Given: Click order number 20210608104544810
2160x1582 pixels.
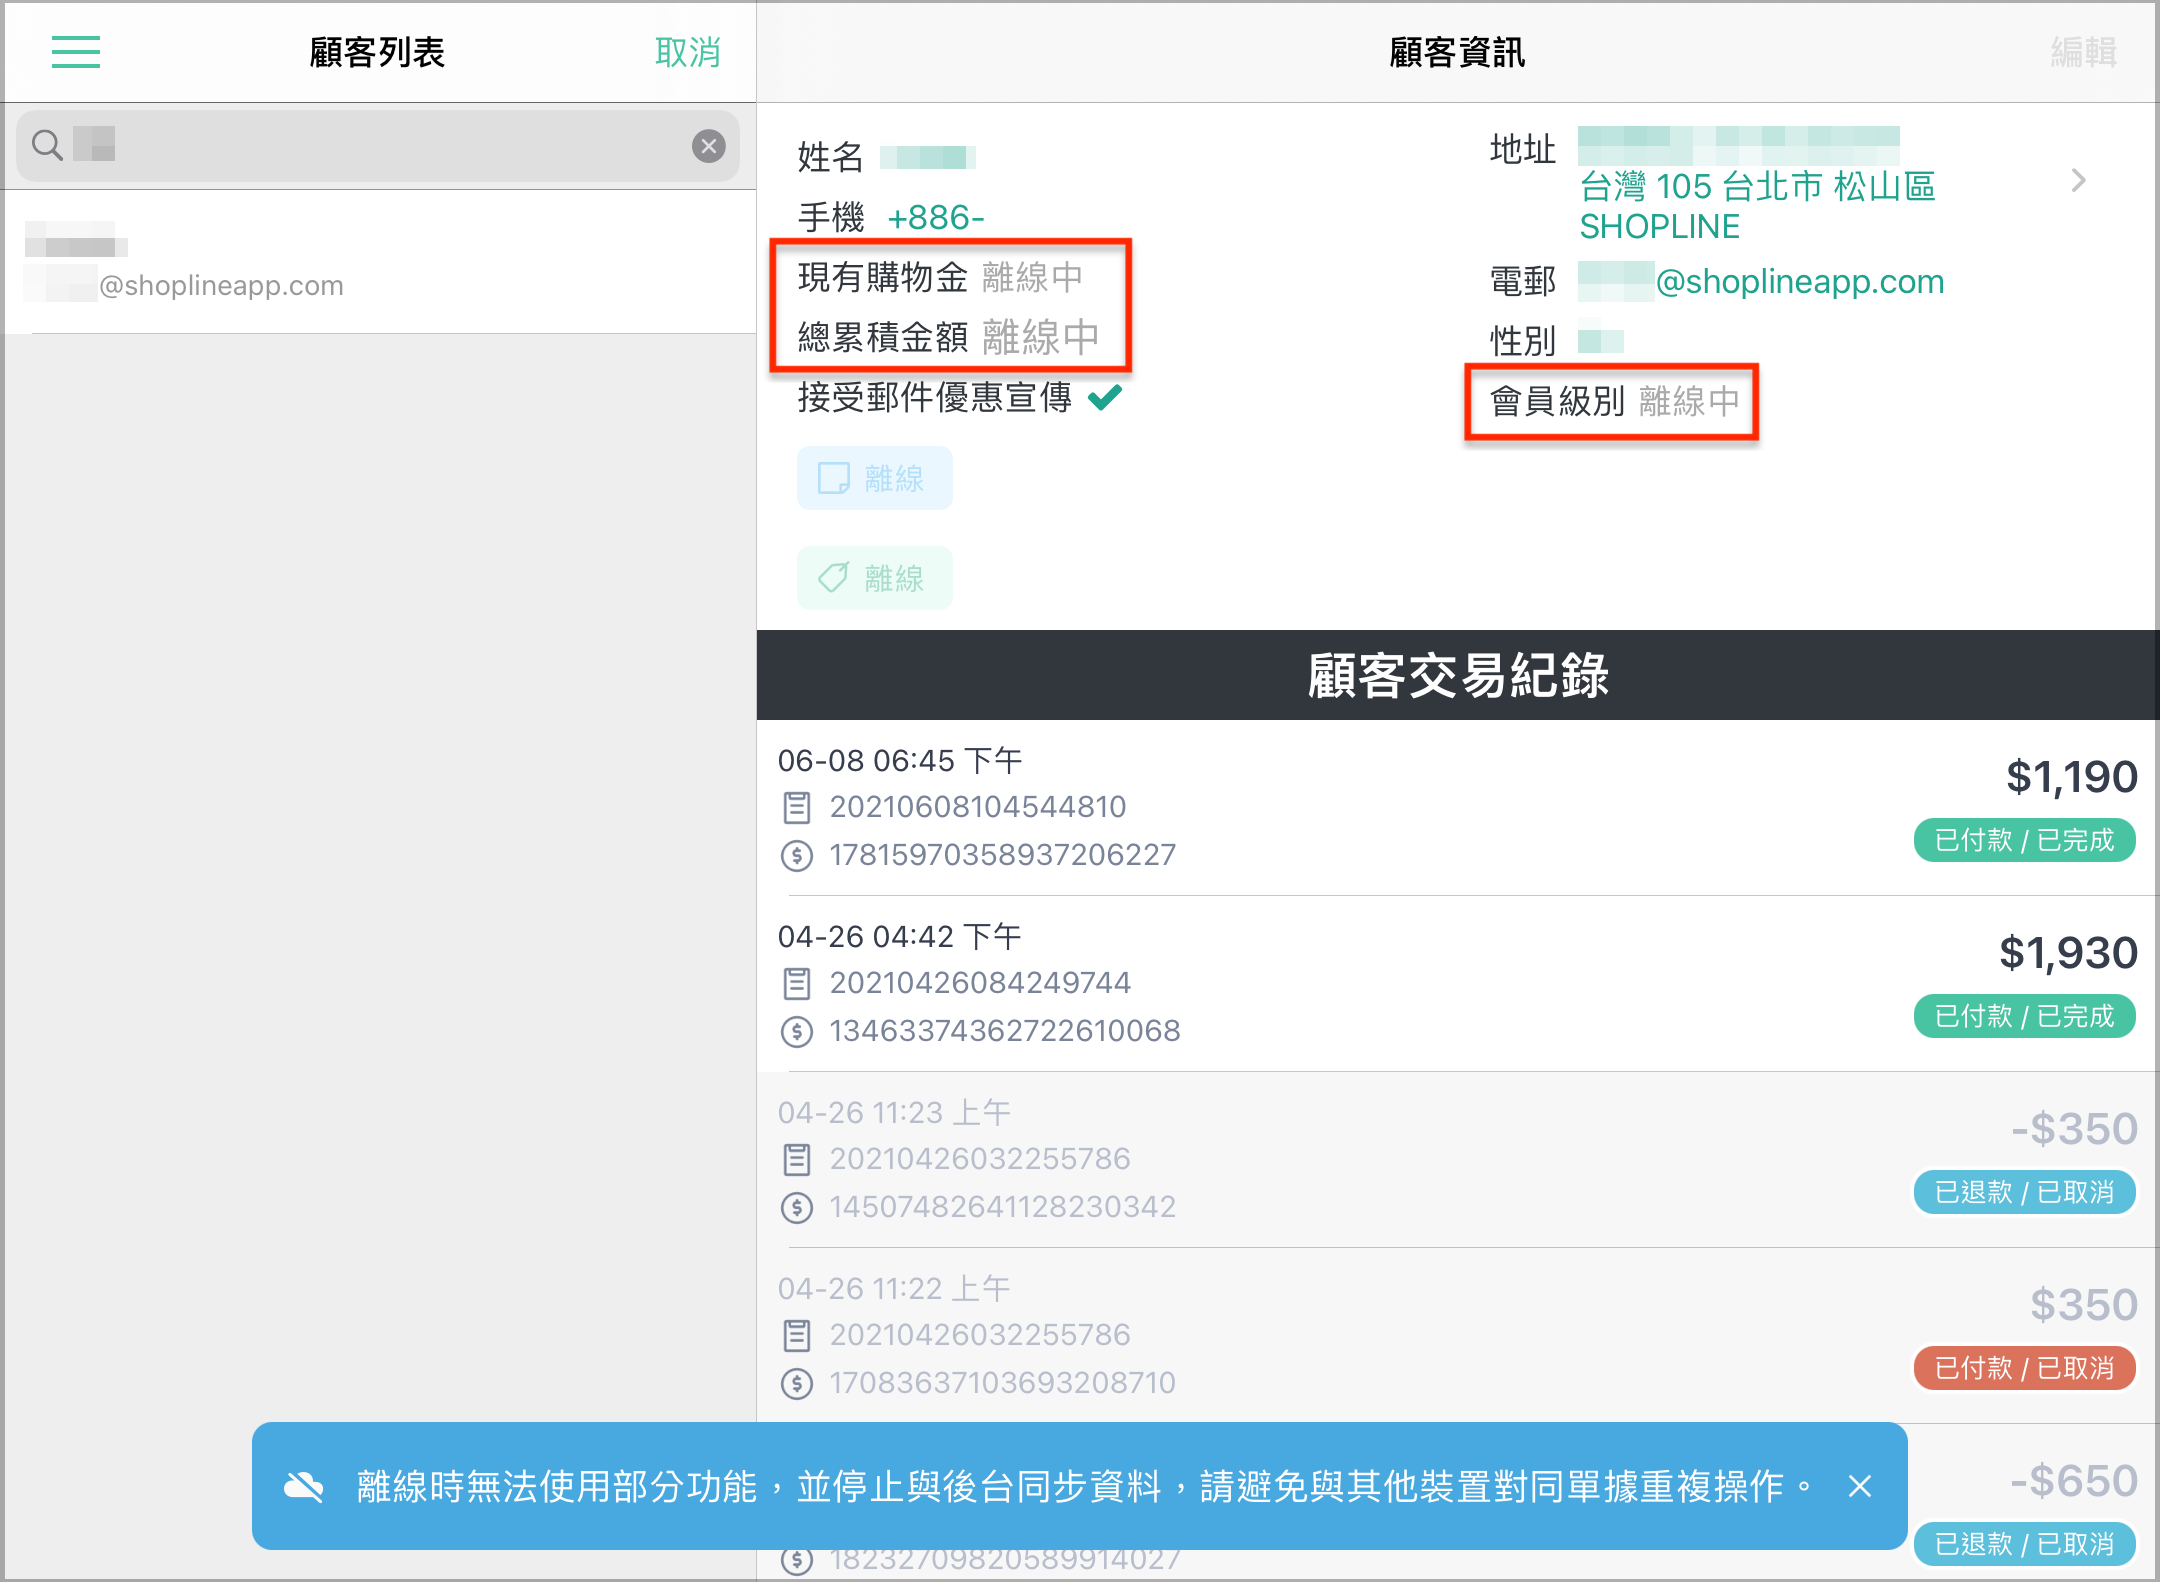Looking at the screenshot, I should (978, 807).
